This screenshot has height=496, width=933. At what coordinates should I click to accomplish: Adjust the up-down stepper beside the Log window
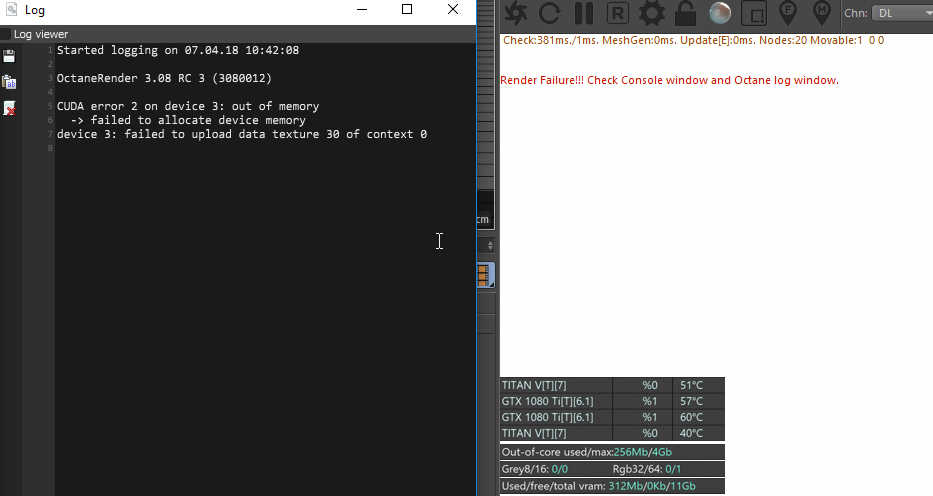click(x=490, y=245)
